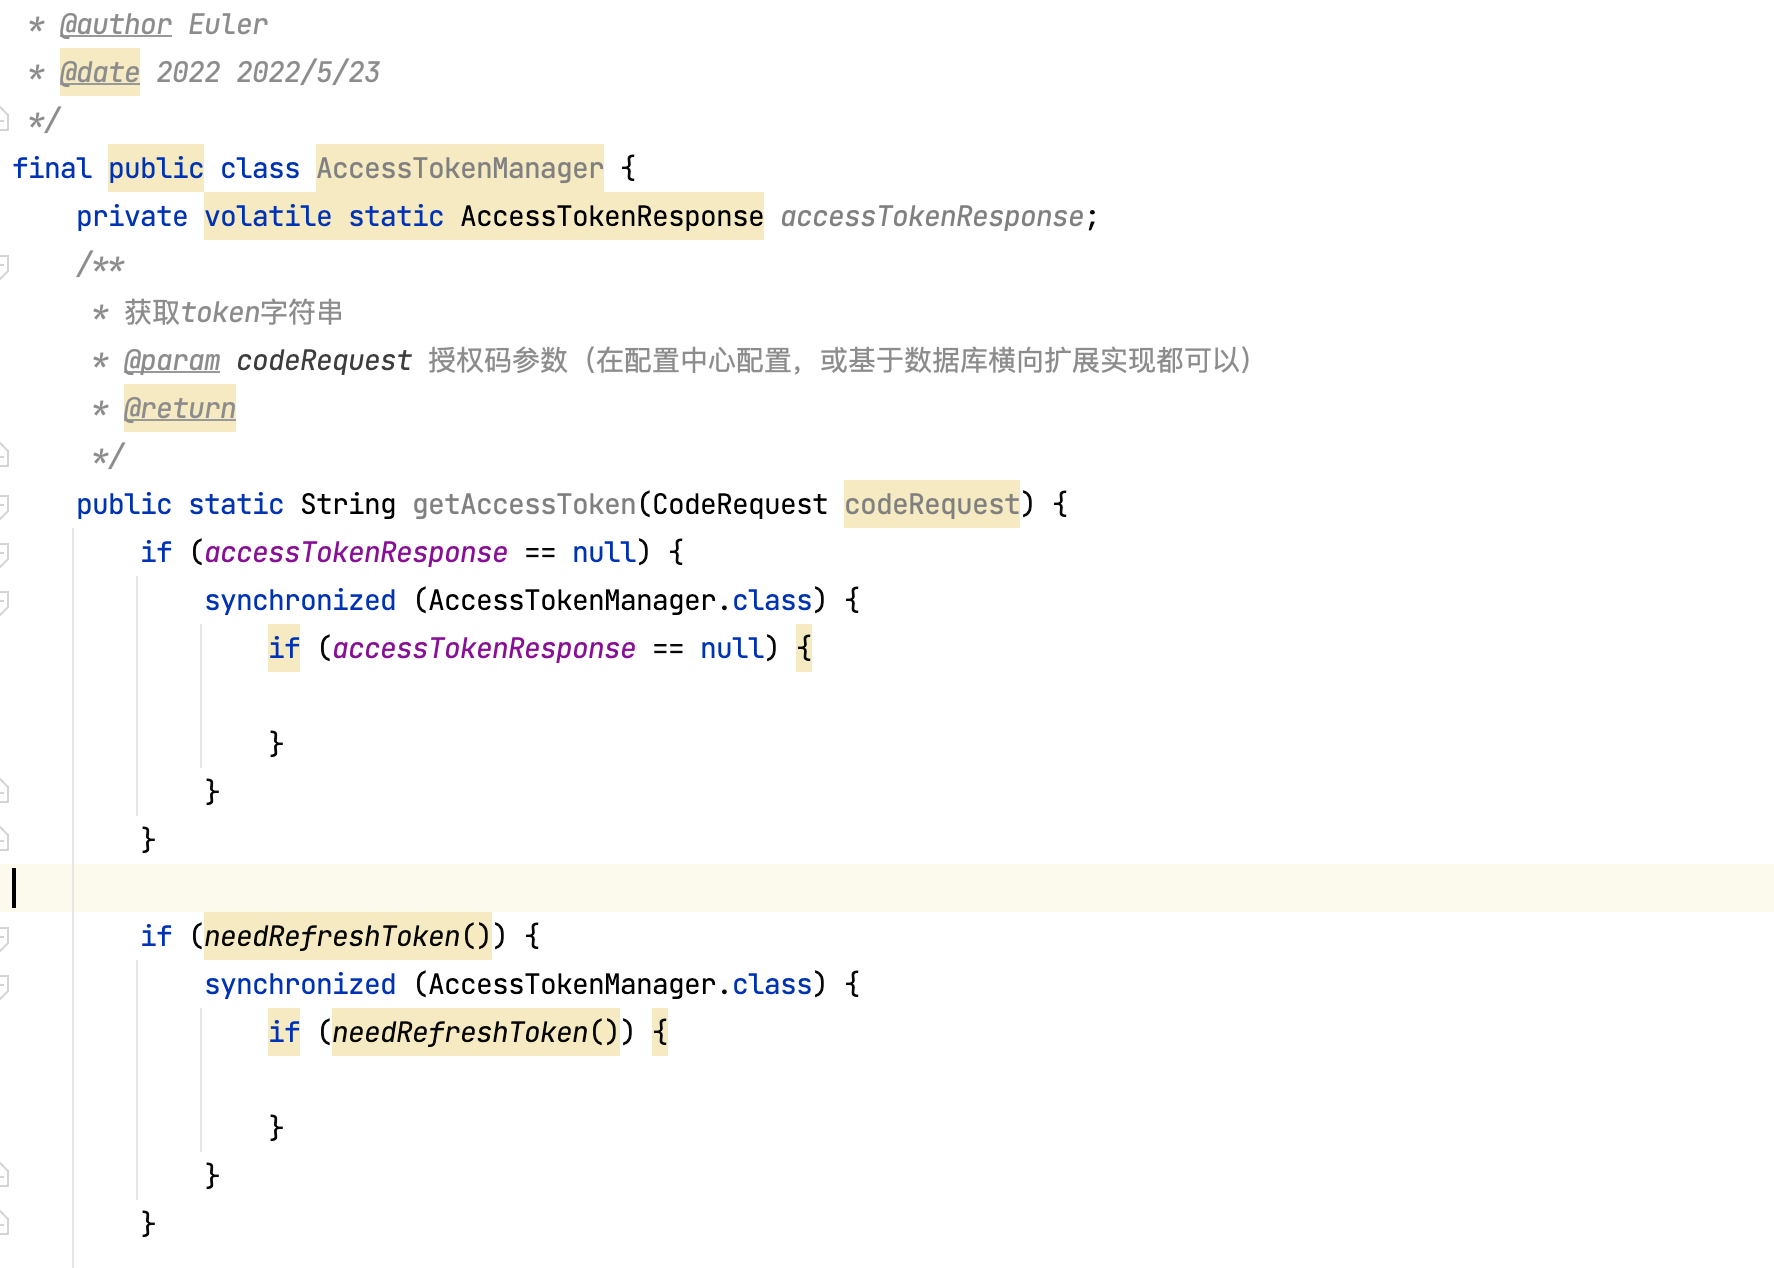Click the String return type

point(348,504)
